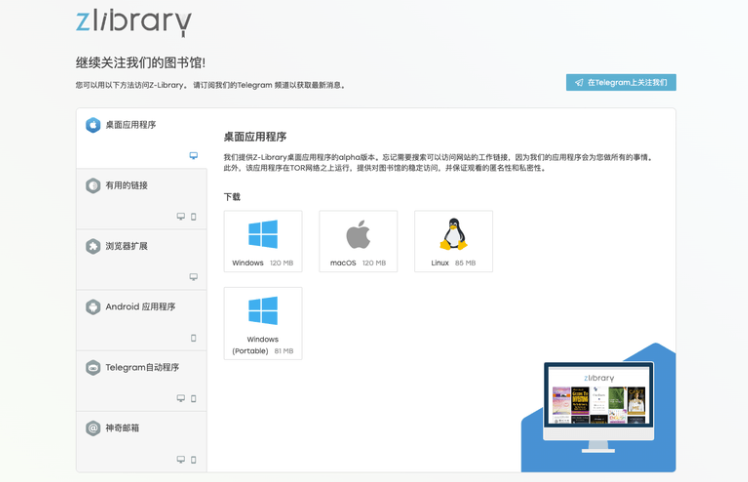Screen dimensions: 748x482
Task: Click the 继续关注我们的图书馆! heading
Action: pyautogui.click(x=141, y=63)
